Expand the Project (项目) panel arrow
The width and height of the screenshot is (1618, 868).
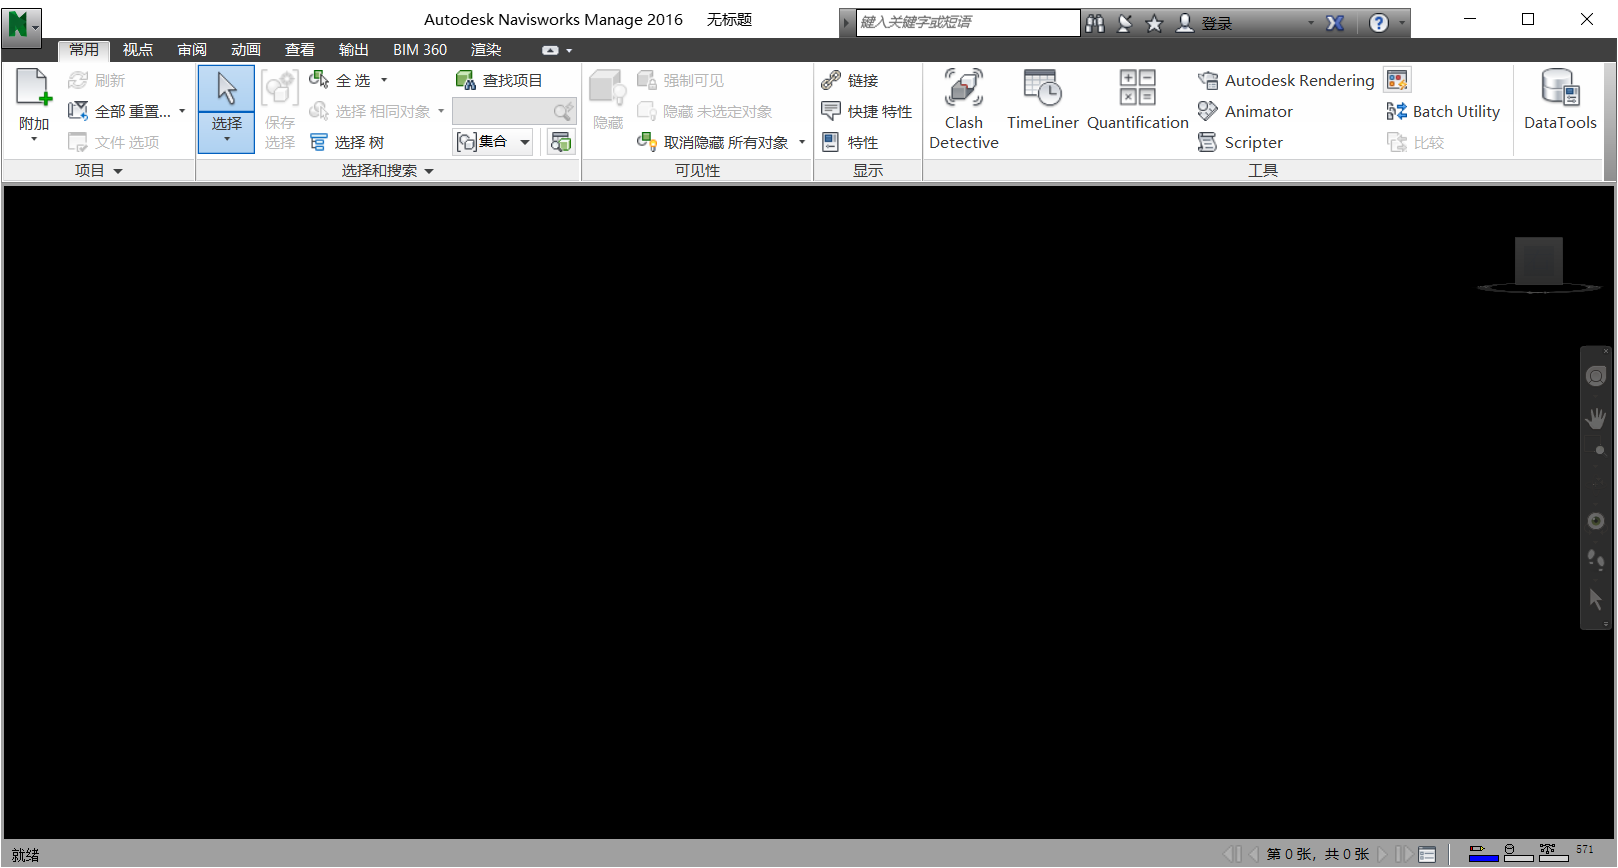click(x=118, y=171)
